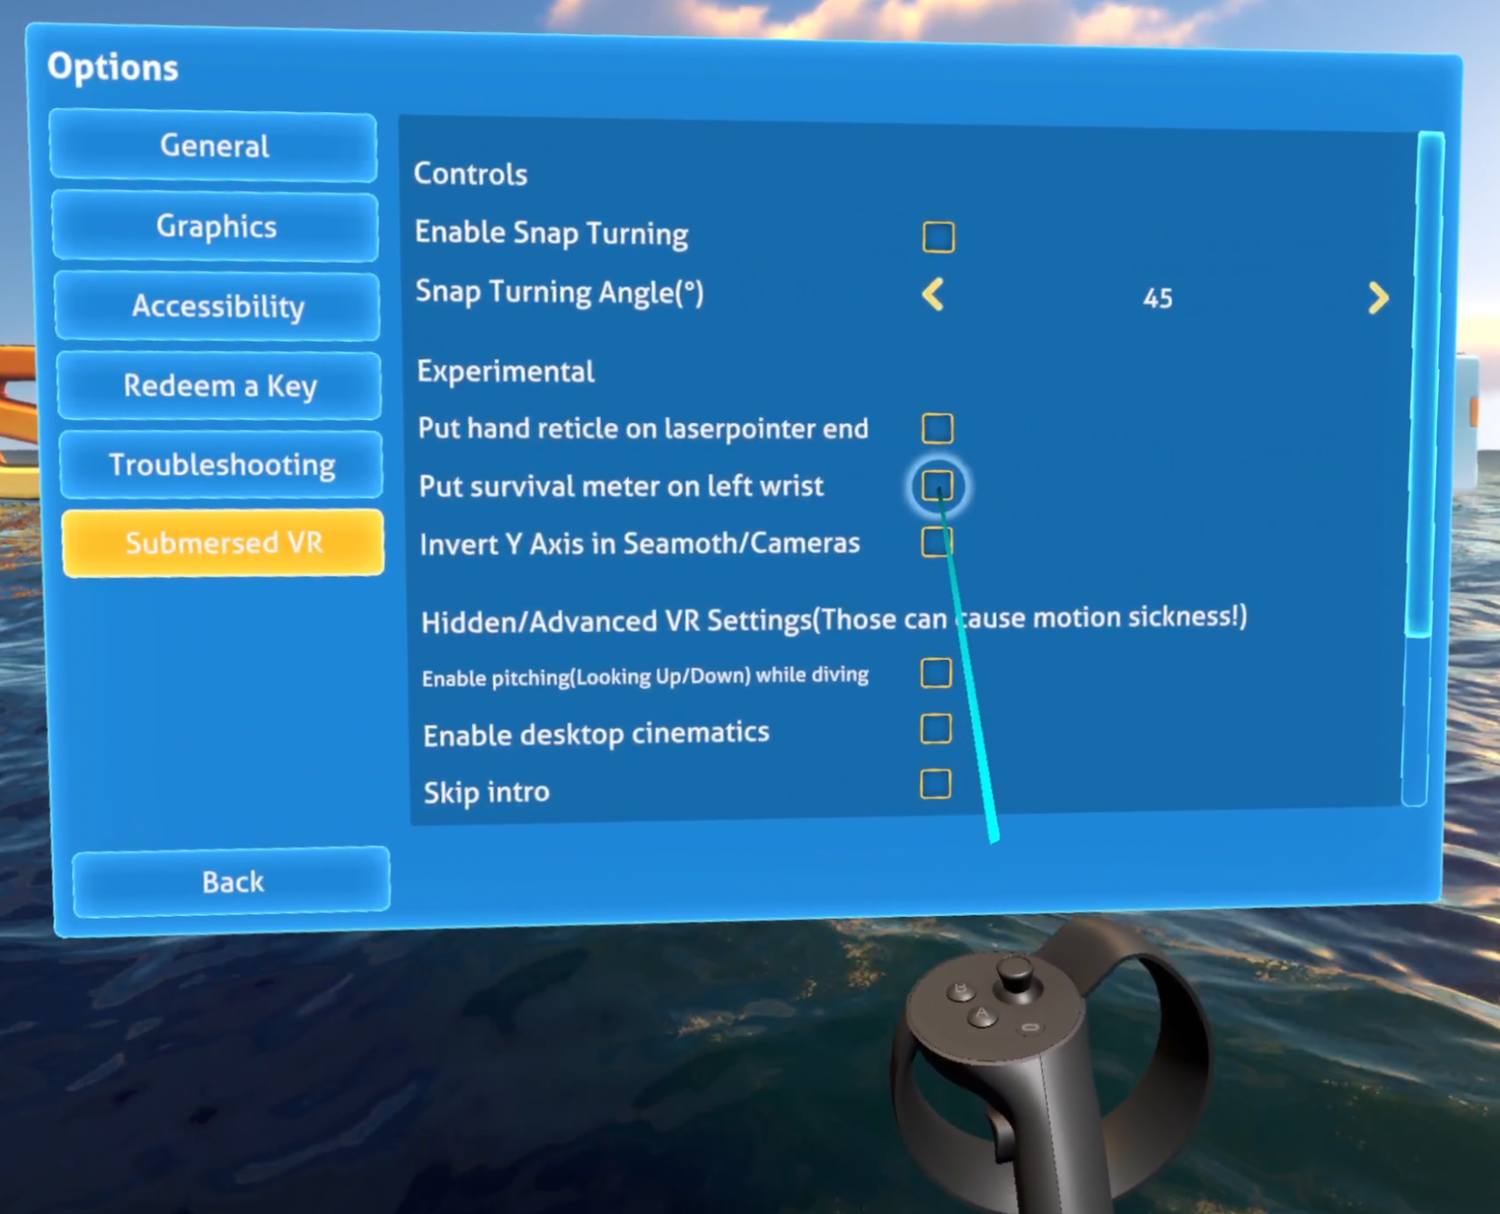The image size is (1500, 1214).
Task: Click the Back button
Action: (x=231, y=882)
